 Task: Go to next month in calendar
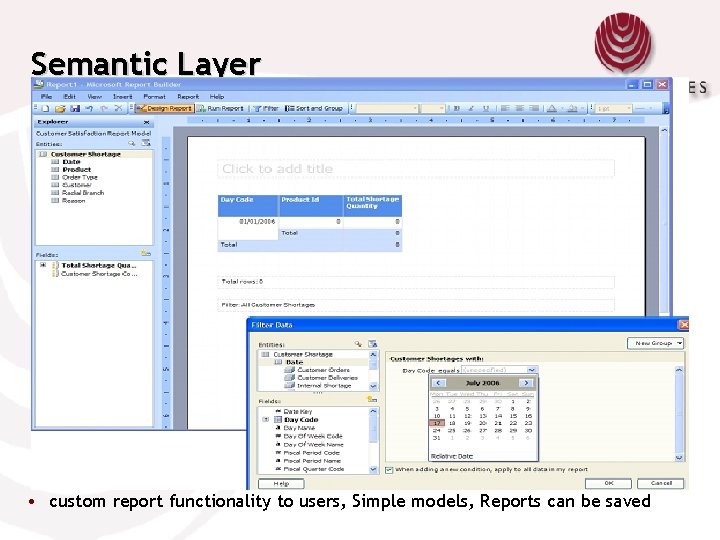526,383
